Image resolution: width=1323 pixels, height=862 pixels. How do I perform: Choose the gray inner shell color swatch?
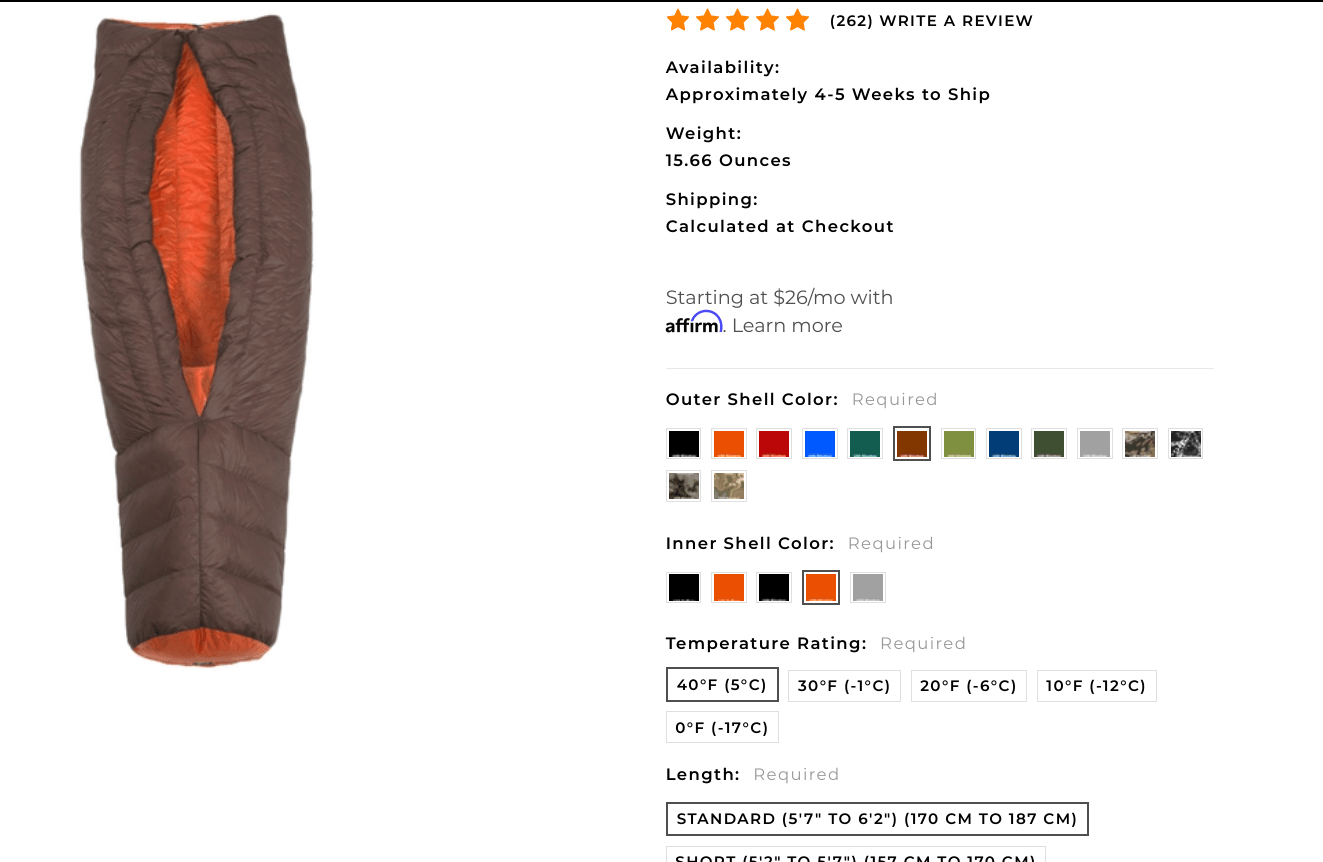pos(868,588)
